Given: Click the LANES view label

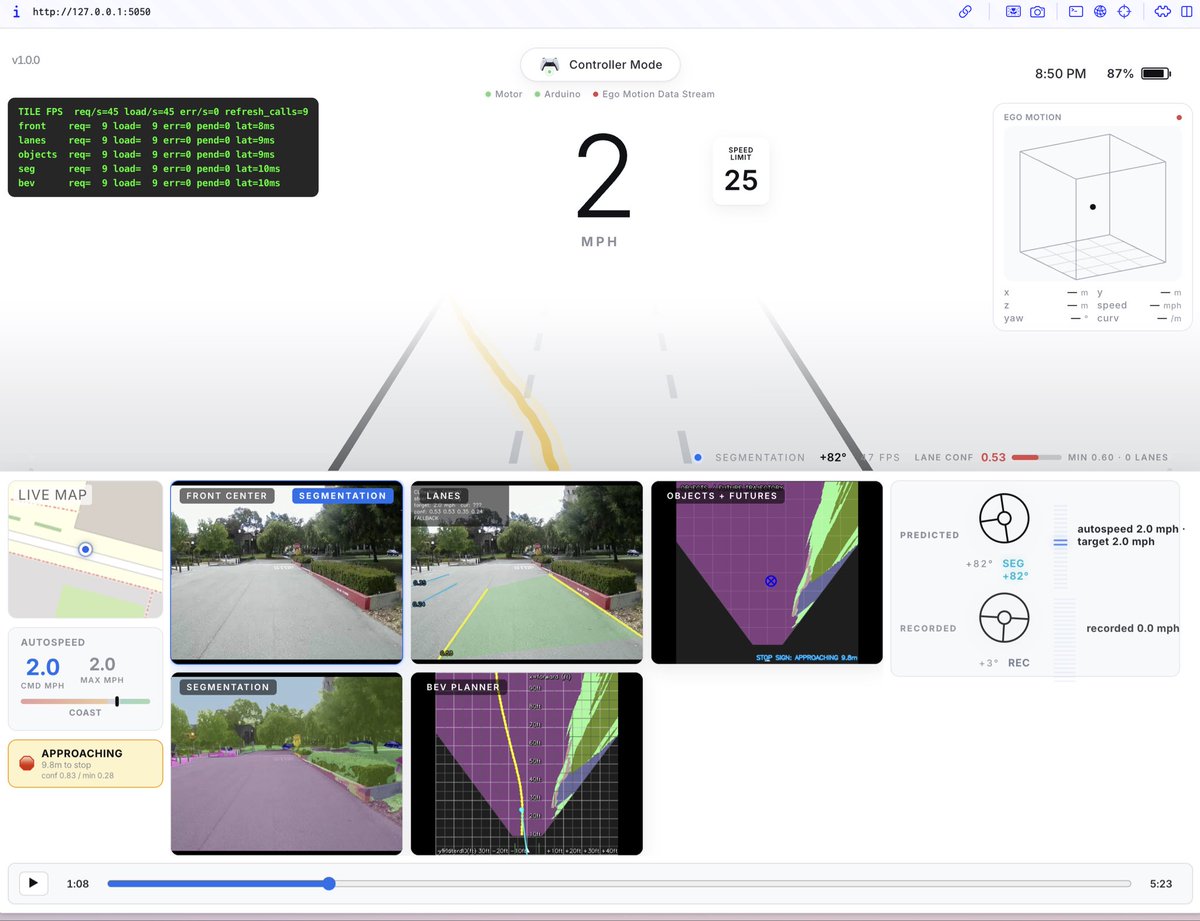Looking at the screenshot, I should point(444,495).
